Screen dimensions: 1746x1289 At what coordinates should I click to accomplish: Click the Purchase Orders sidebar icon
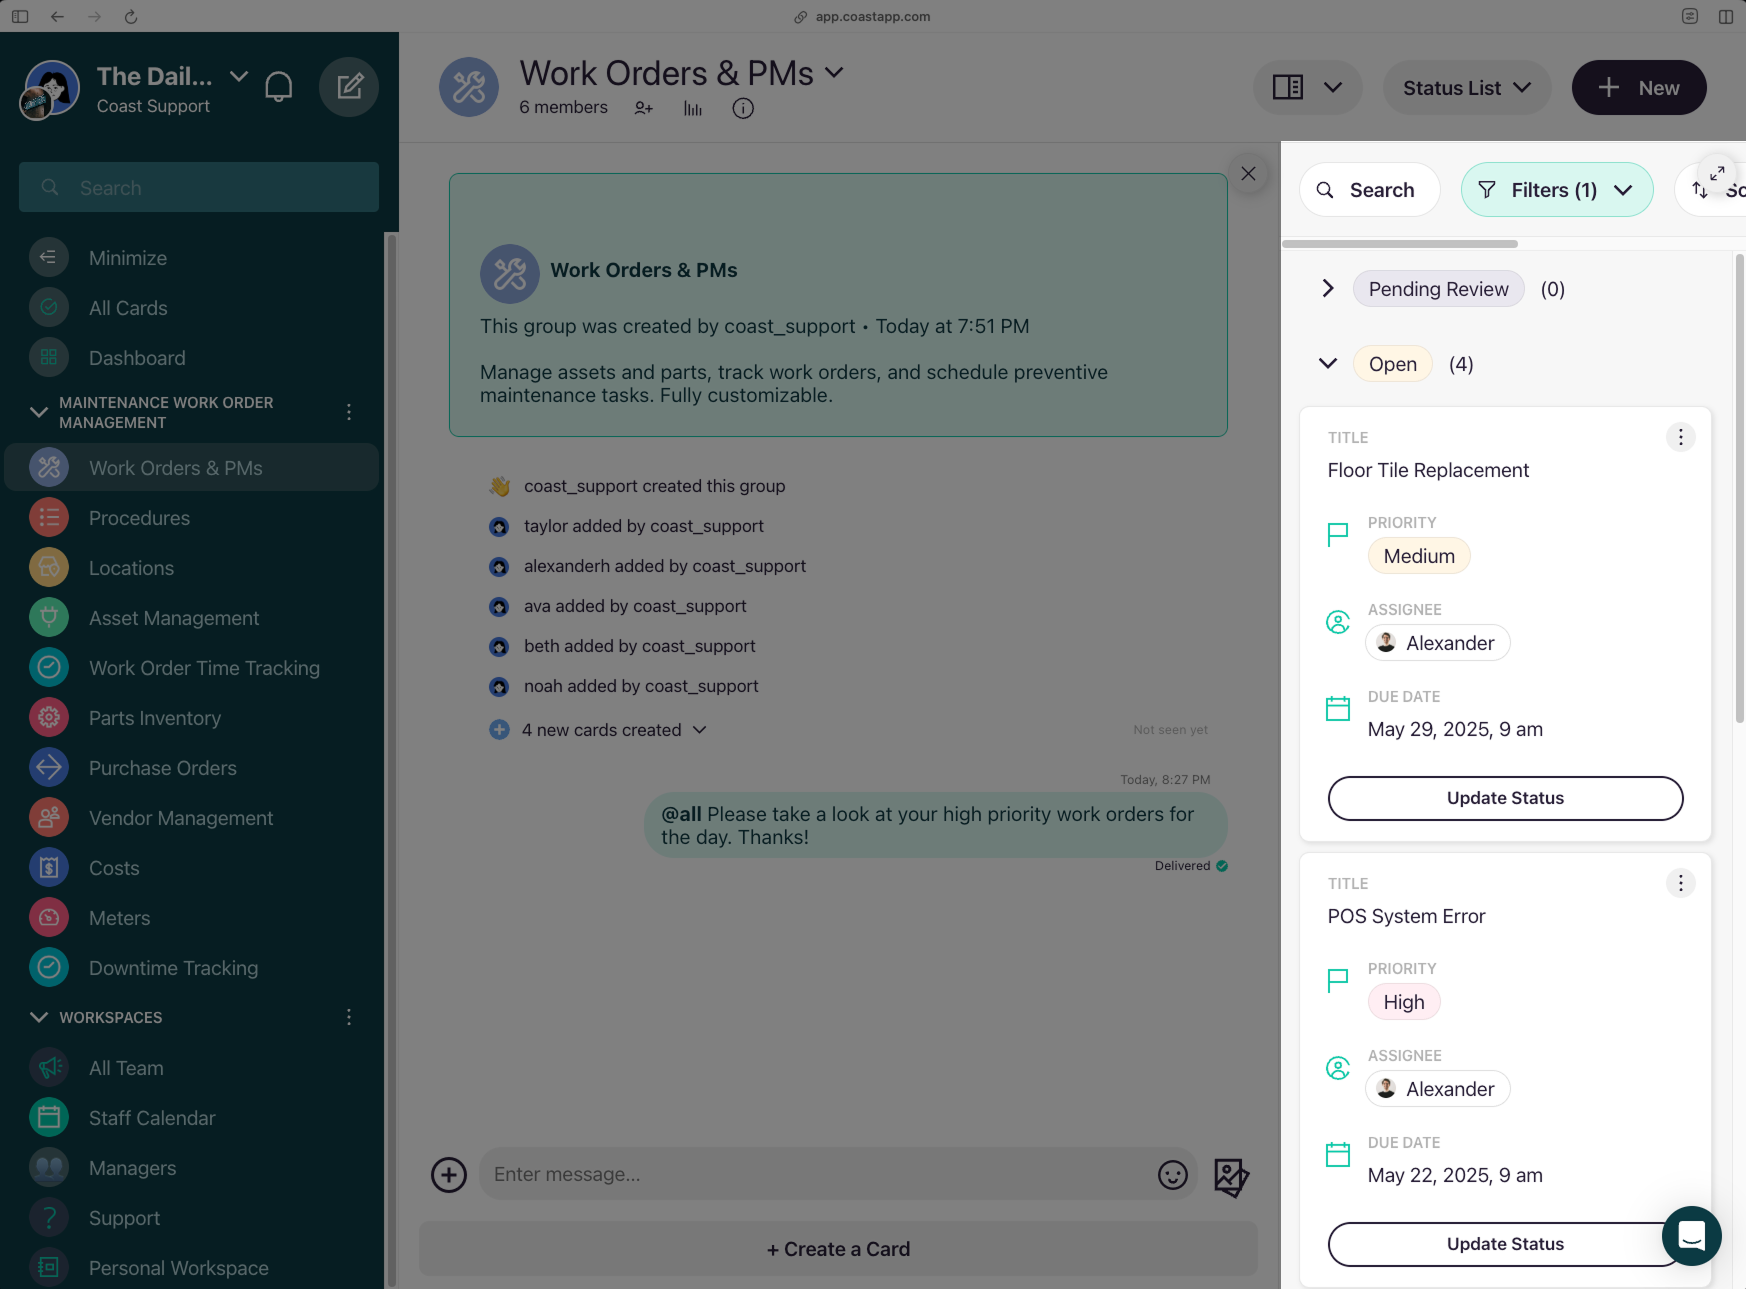[49, 767]
